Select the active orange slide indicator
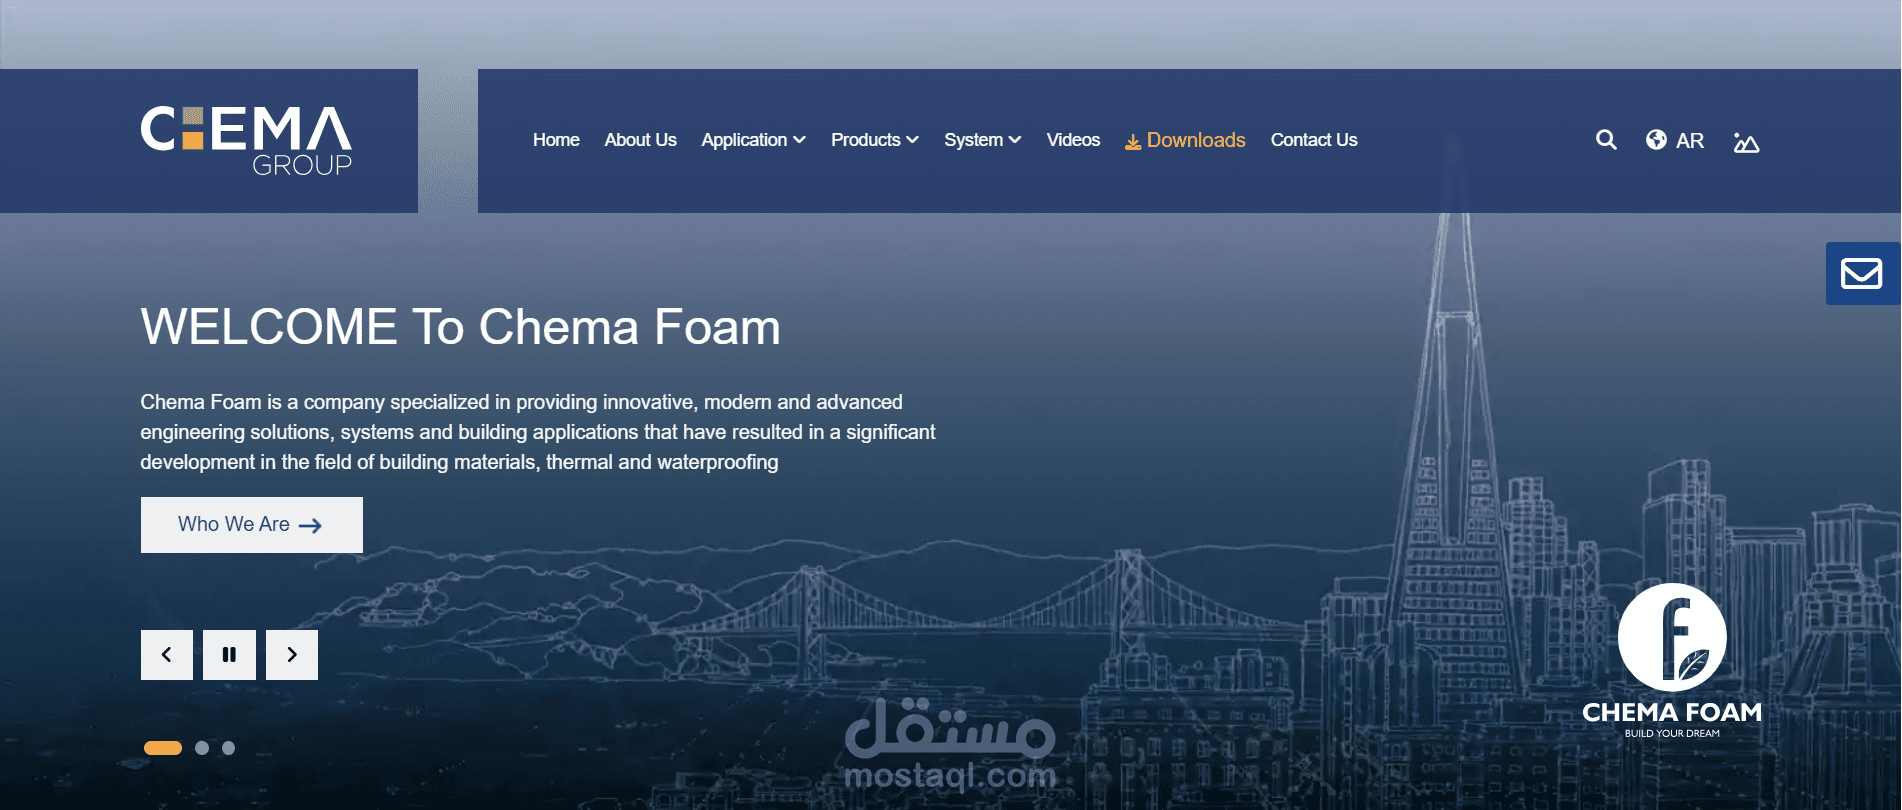 (163, 748)
